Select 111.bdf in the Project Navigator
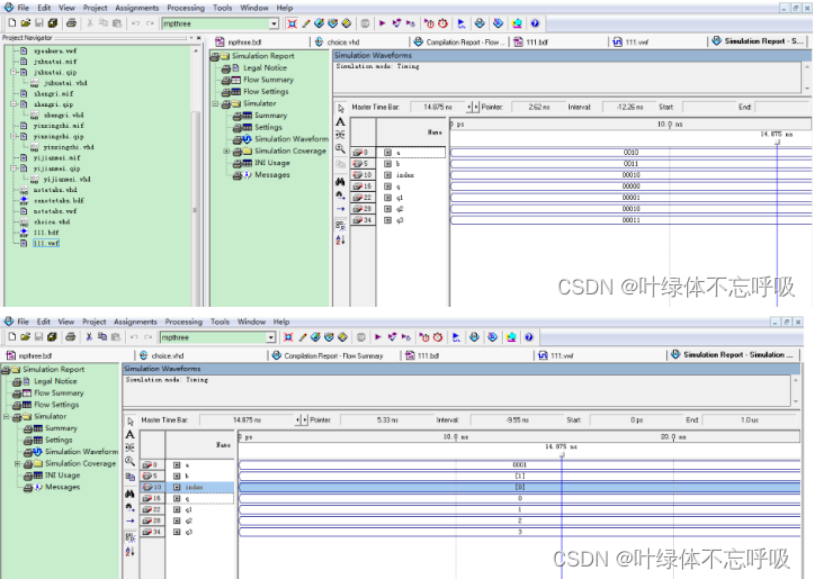This screenshot has height=579, width=813. click(x=46, y=232)
